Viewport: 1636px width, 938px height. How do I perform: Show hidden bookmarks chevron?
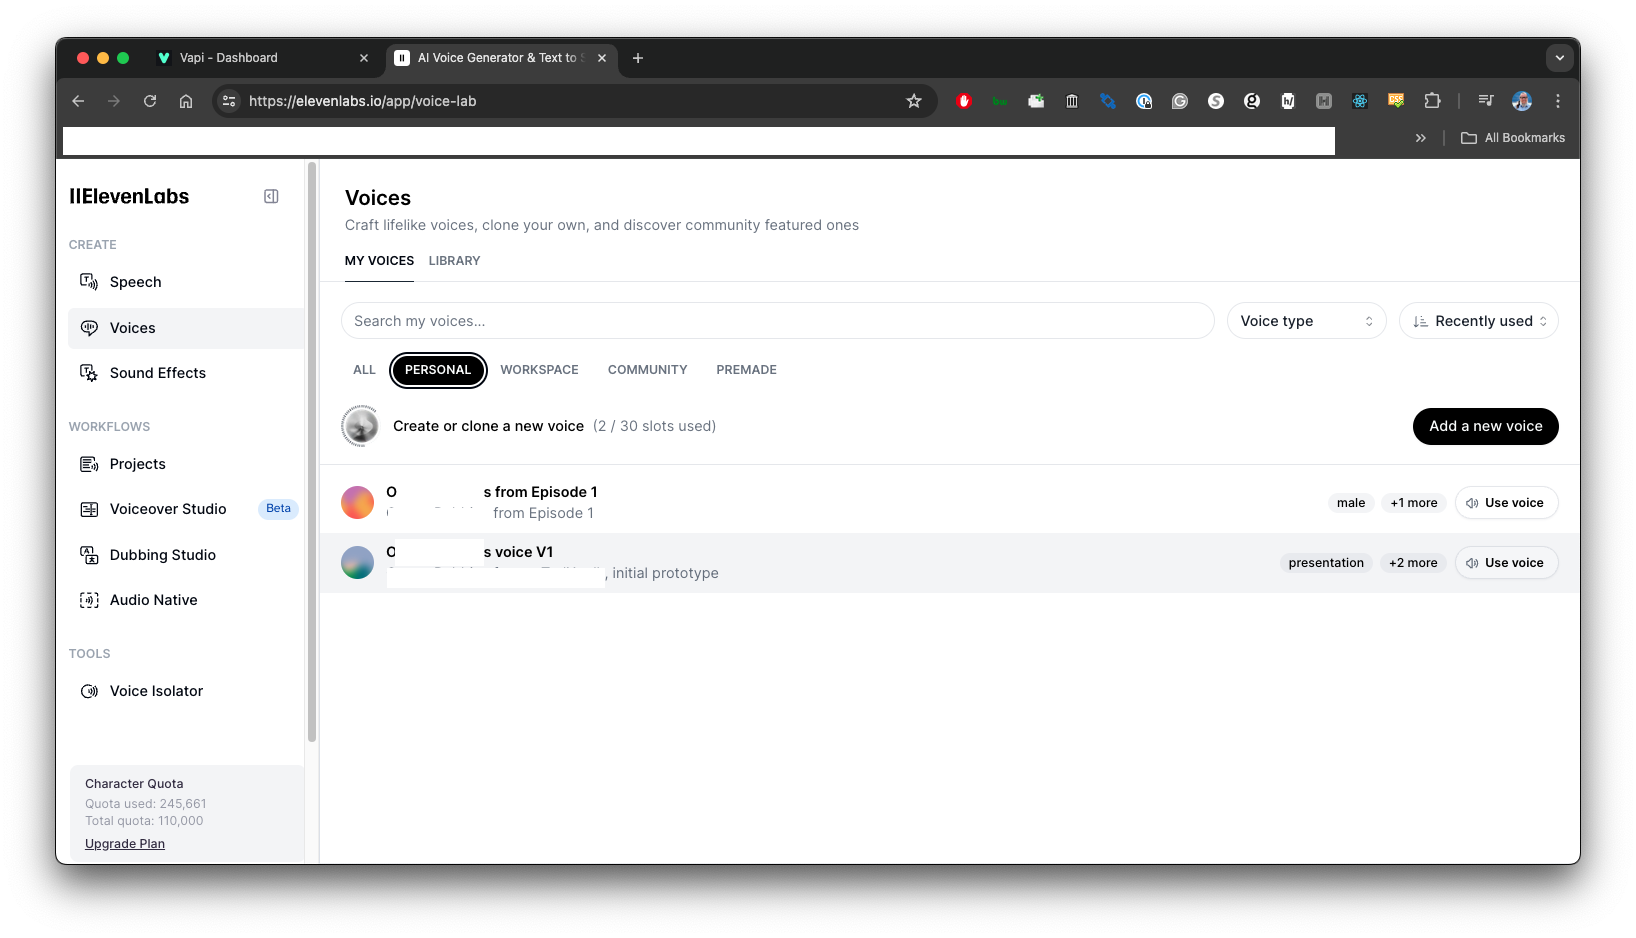(x=1421, y=138)
